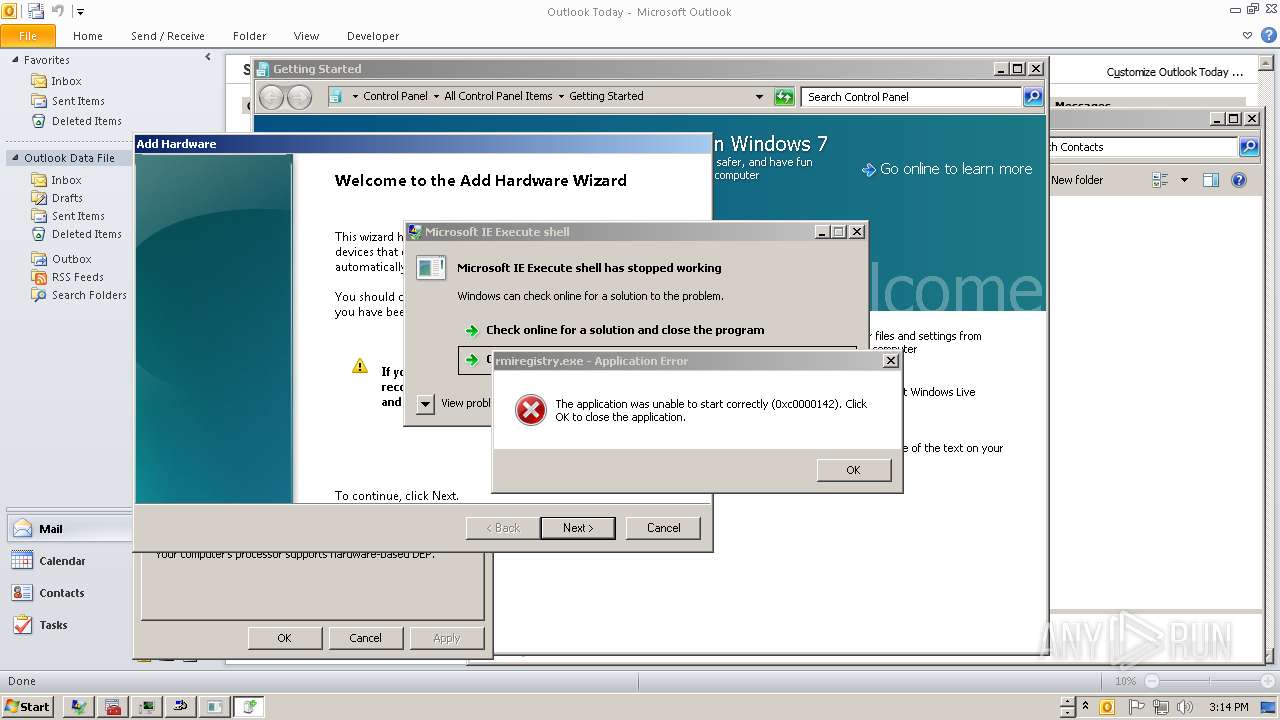Viewport: 1280px width, 720px height.
Task: Click the yellow warning icon in Add Hardware Wizard
Action: [360, 366]
